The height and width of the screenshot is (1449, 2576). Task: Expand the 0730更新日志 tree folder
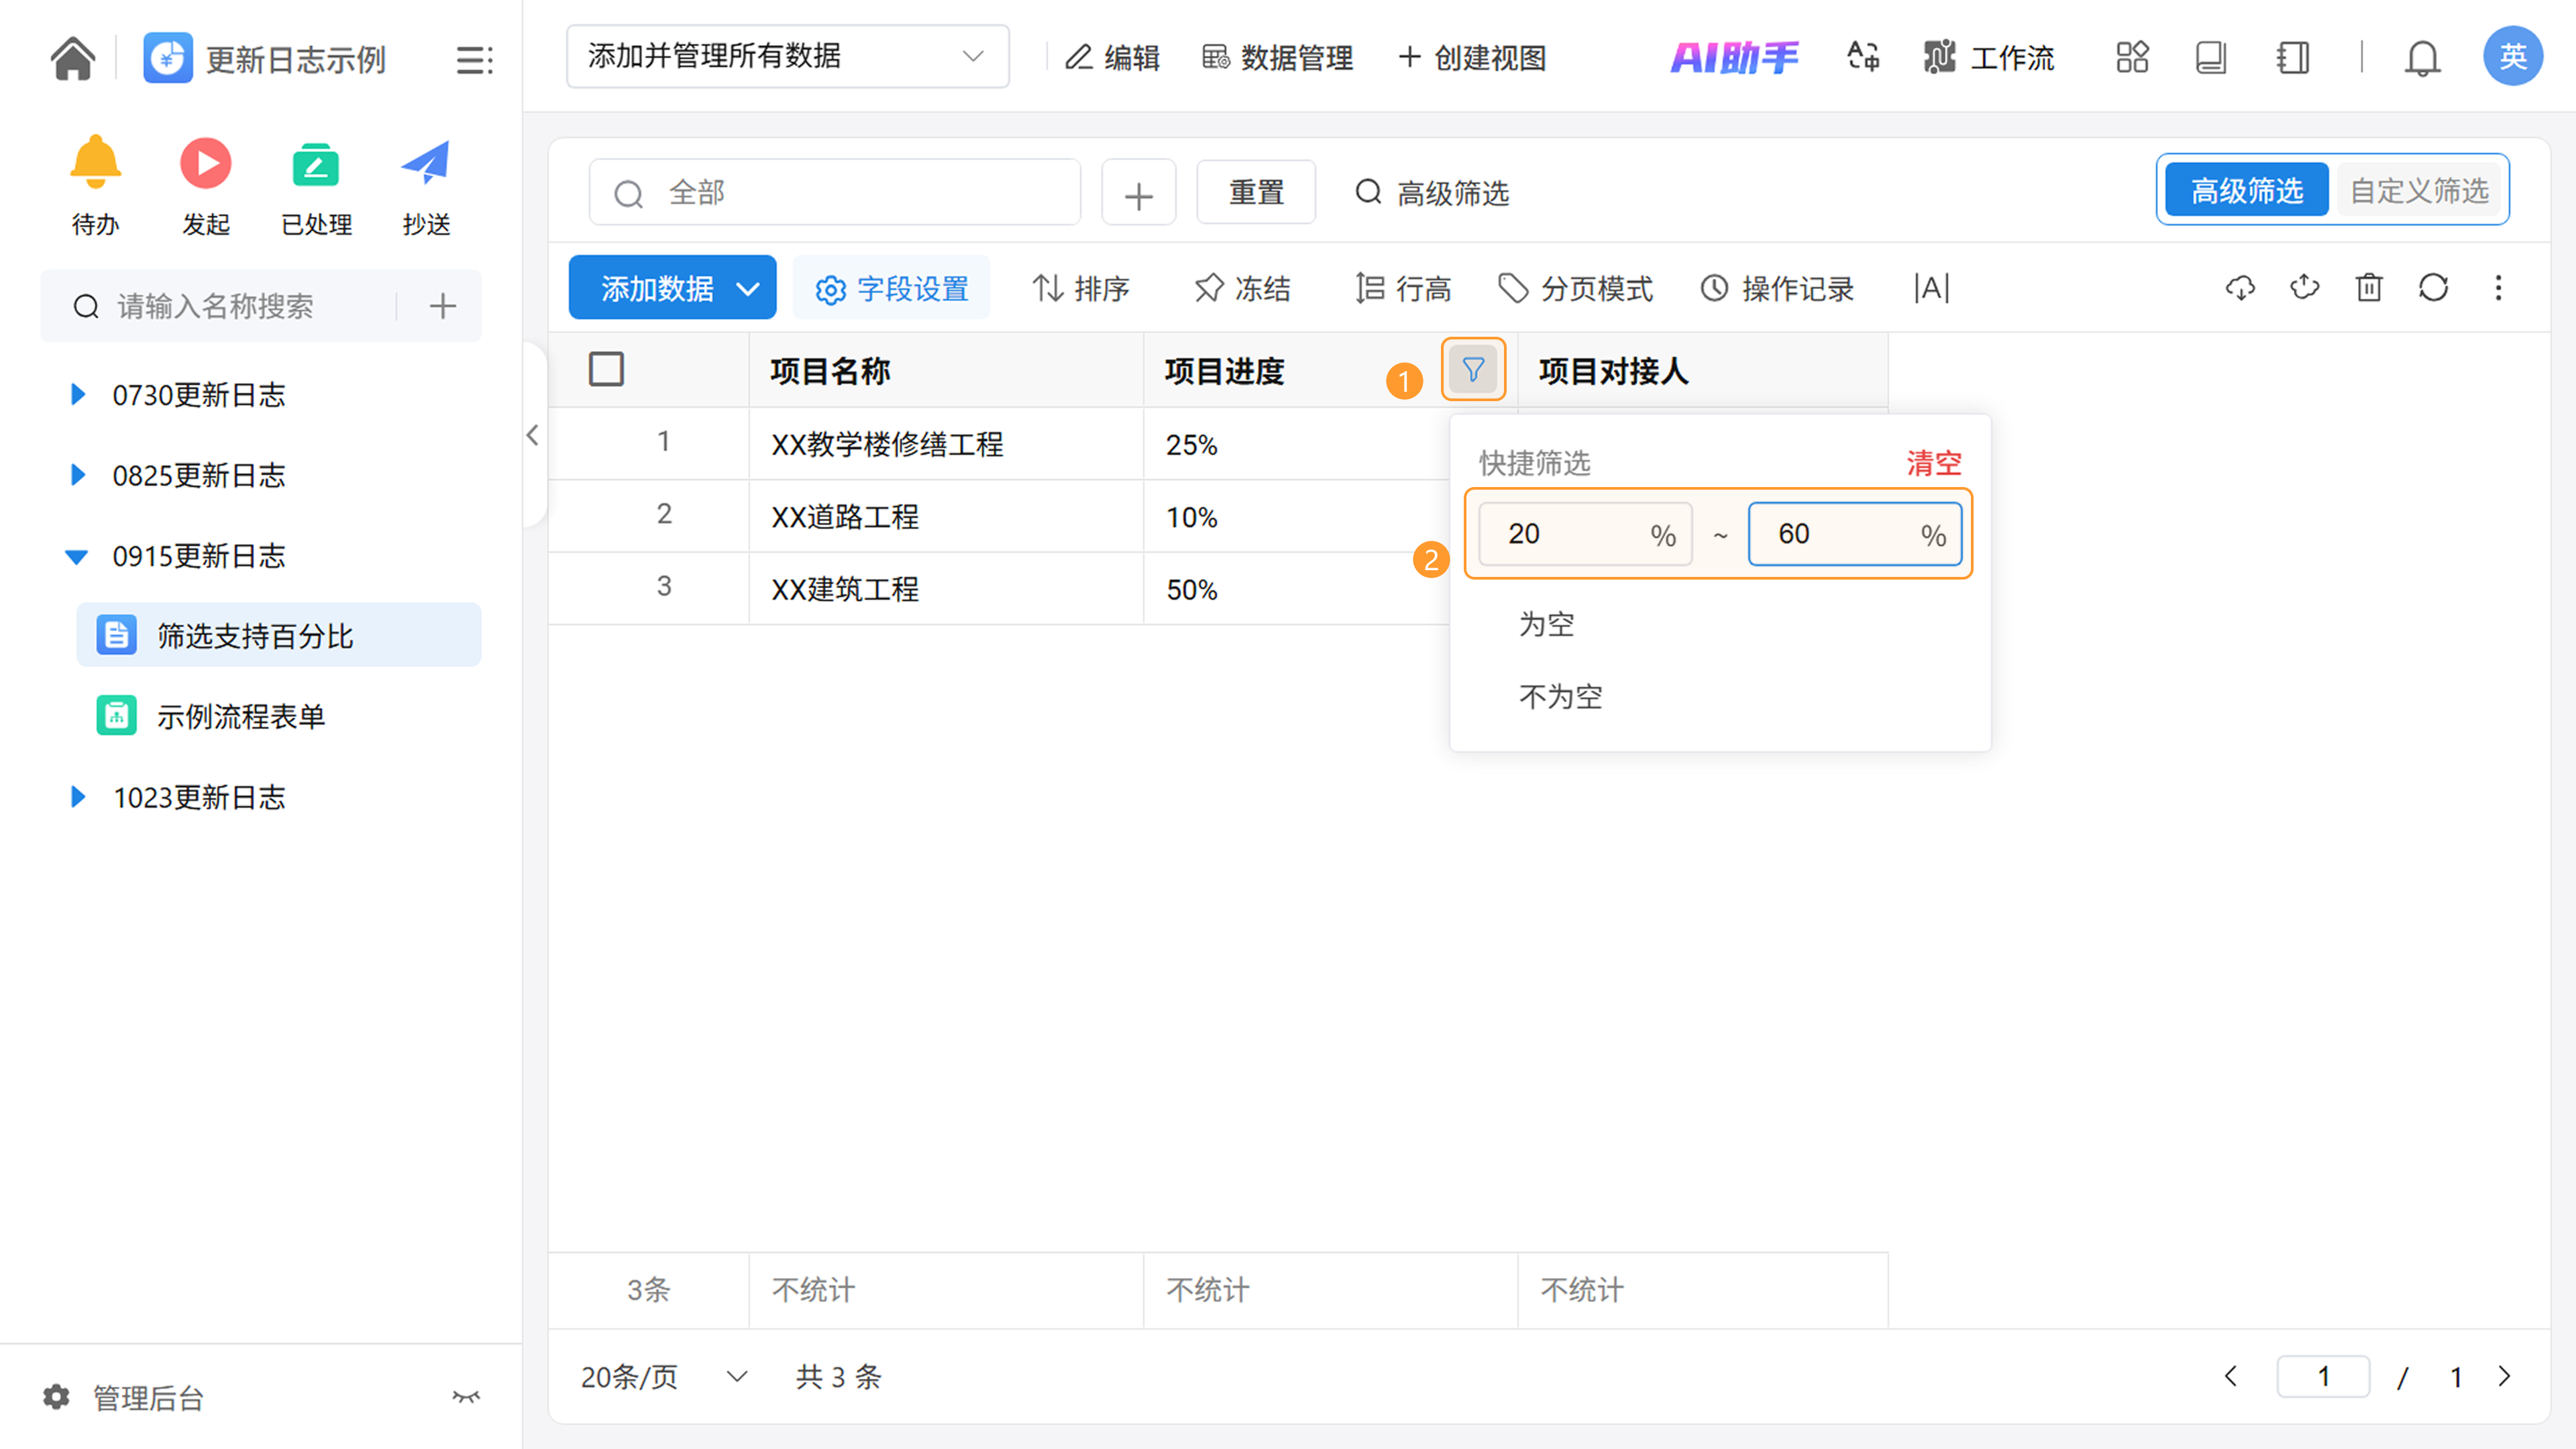point(78,394)
